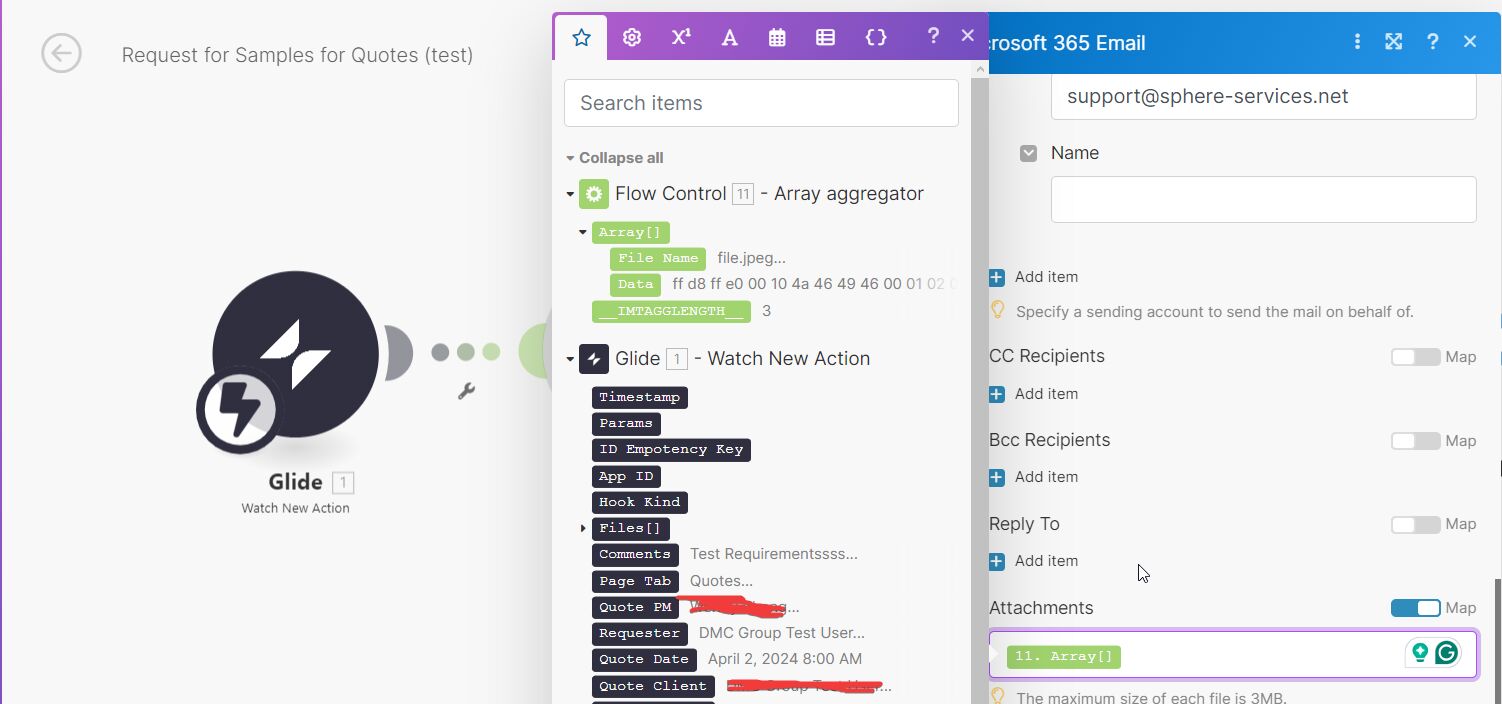Go back using the circled arrow icon
This screenshot has width=1502, height=704.
click(61, 53)
